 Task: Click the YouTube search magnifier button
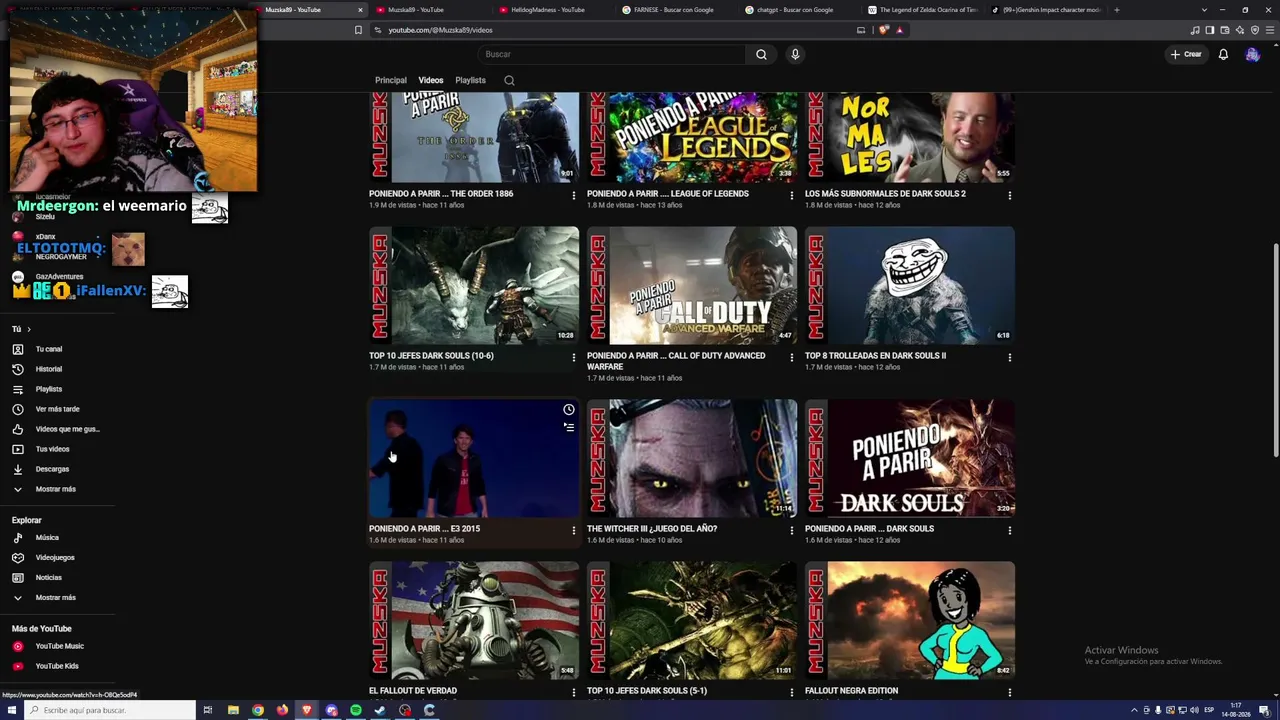point(761,54)
